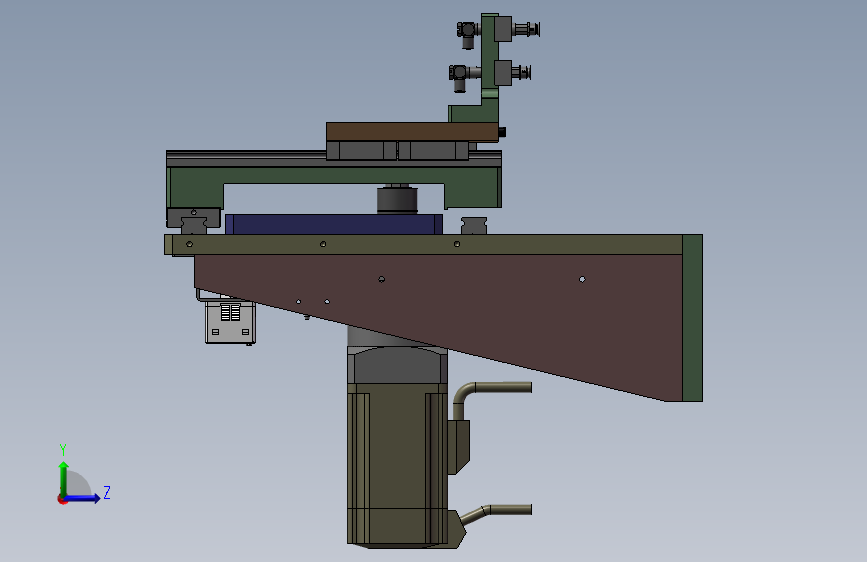Select the olive motor body
The width and height of the screenshot is (867, 562).
coord(397,465)
